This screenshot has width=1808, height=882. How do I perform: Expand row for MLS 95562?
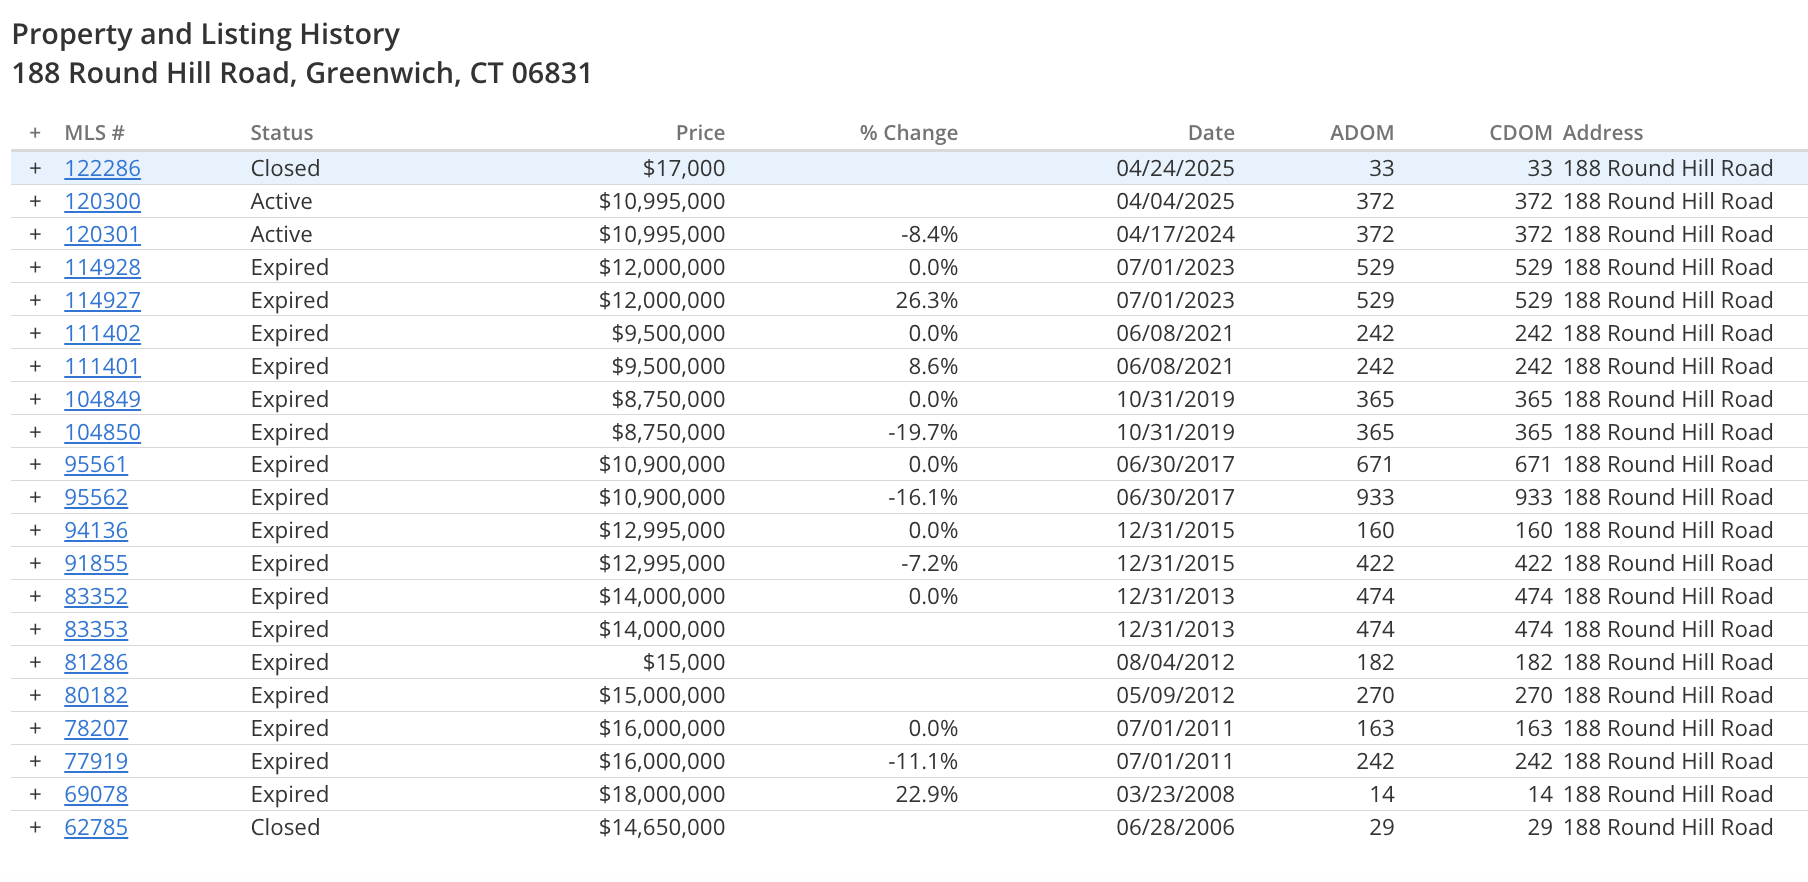pos(35,497)
